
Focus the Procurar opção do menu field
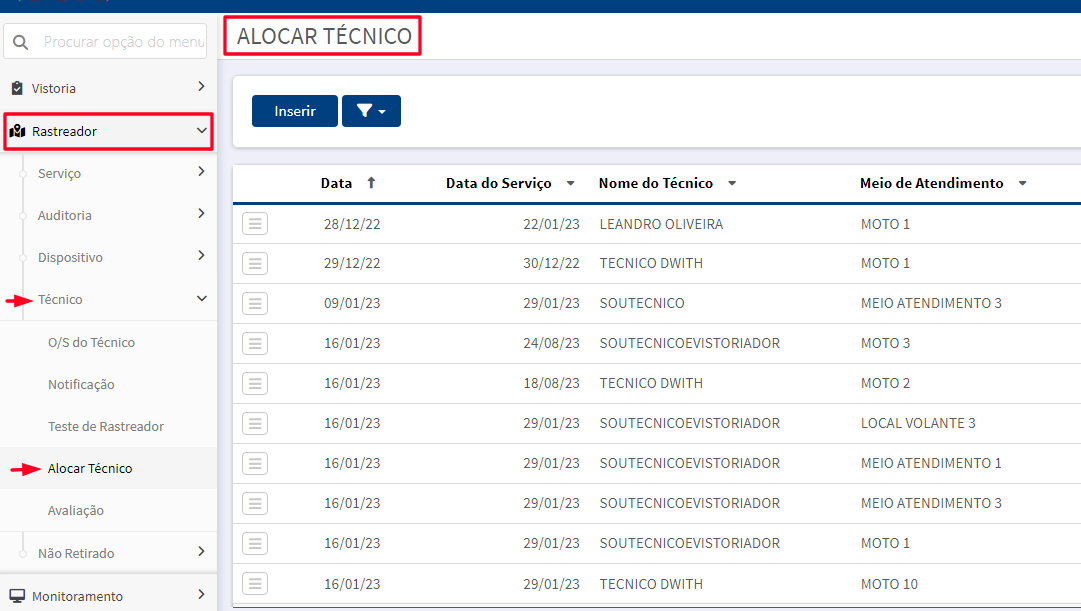pyautogui.click(x=105, y=41)
